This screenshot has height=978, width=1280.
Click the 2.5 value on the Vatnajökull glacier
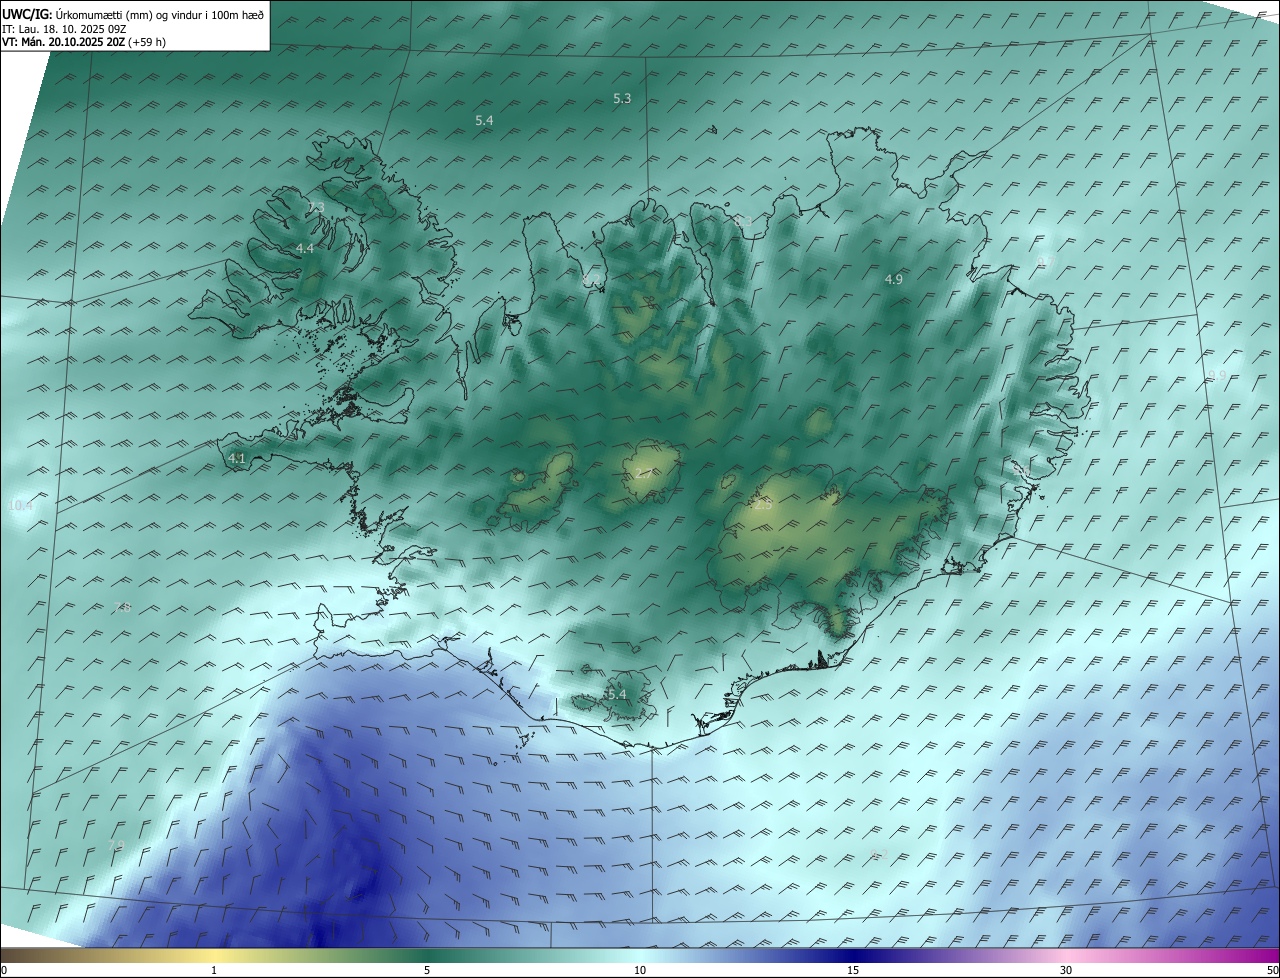[x=763, y=505]
